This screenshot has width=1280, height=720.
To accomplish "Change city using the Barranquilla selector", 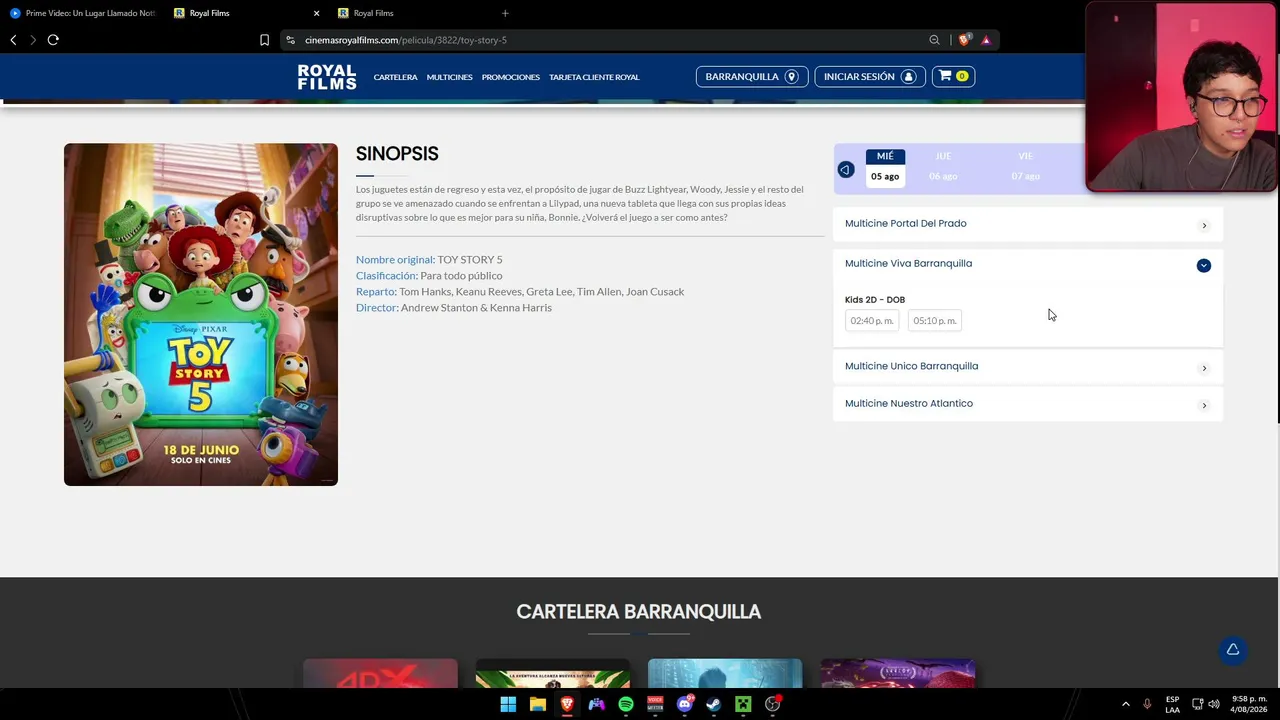I will 751,76.
